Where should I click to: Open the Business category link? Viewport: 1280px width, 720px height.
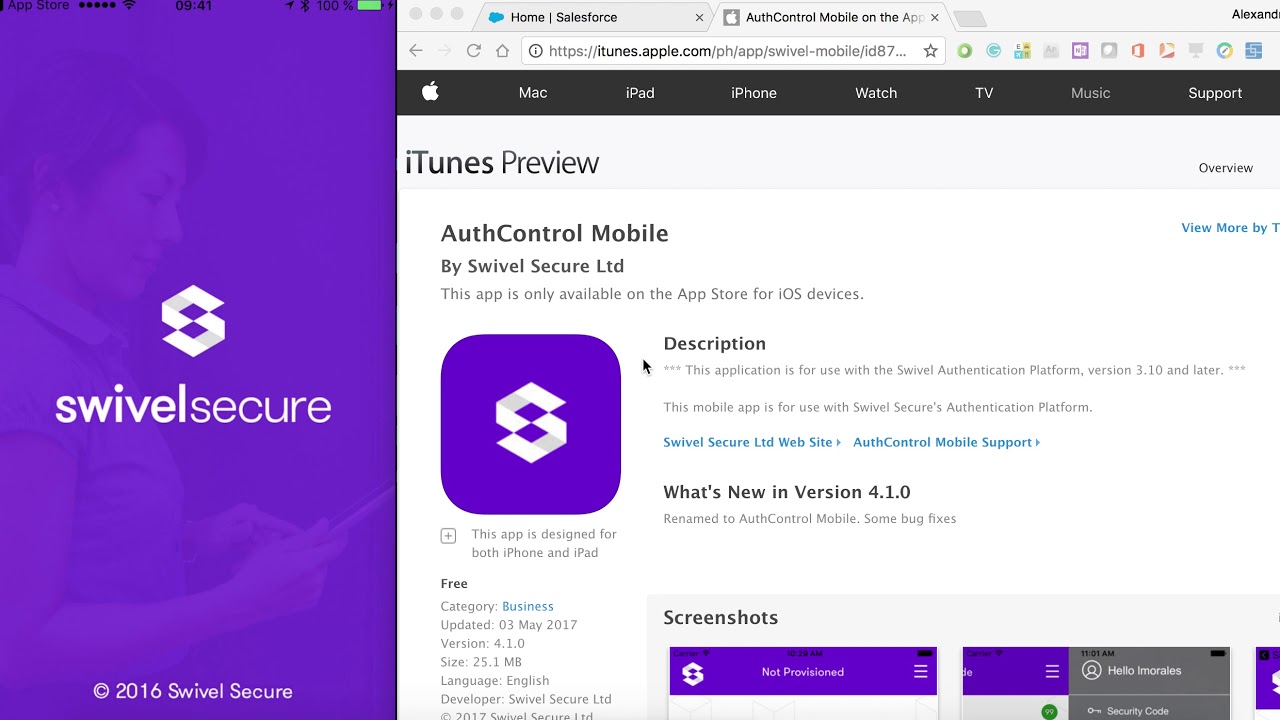pyautogui.click(x=528, y=606)
